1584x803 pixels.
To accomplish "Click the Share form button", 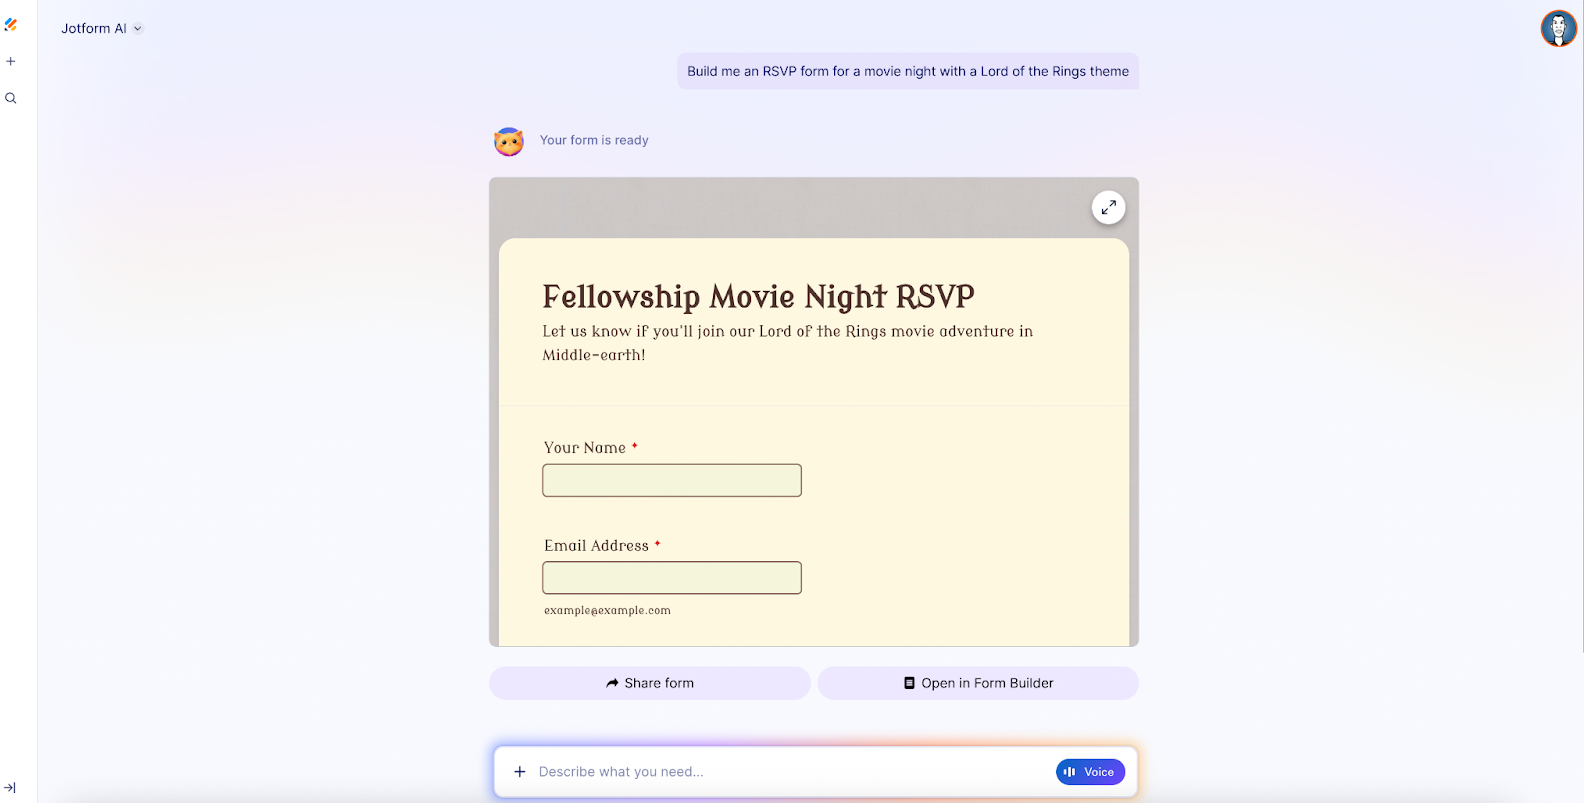I will [649, 682].
